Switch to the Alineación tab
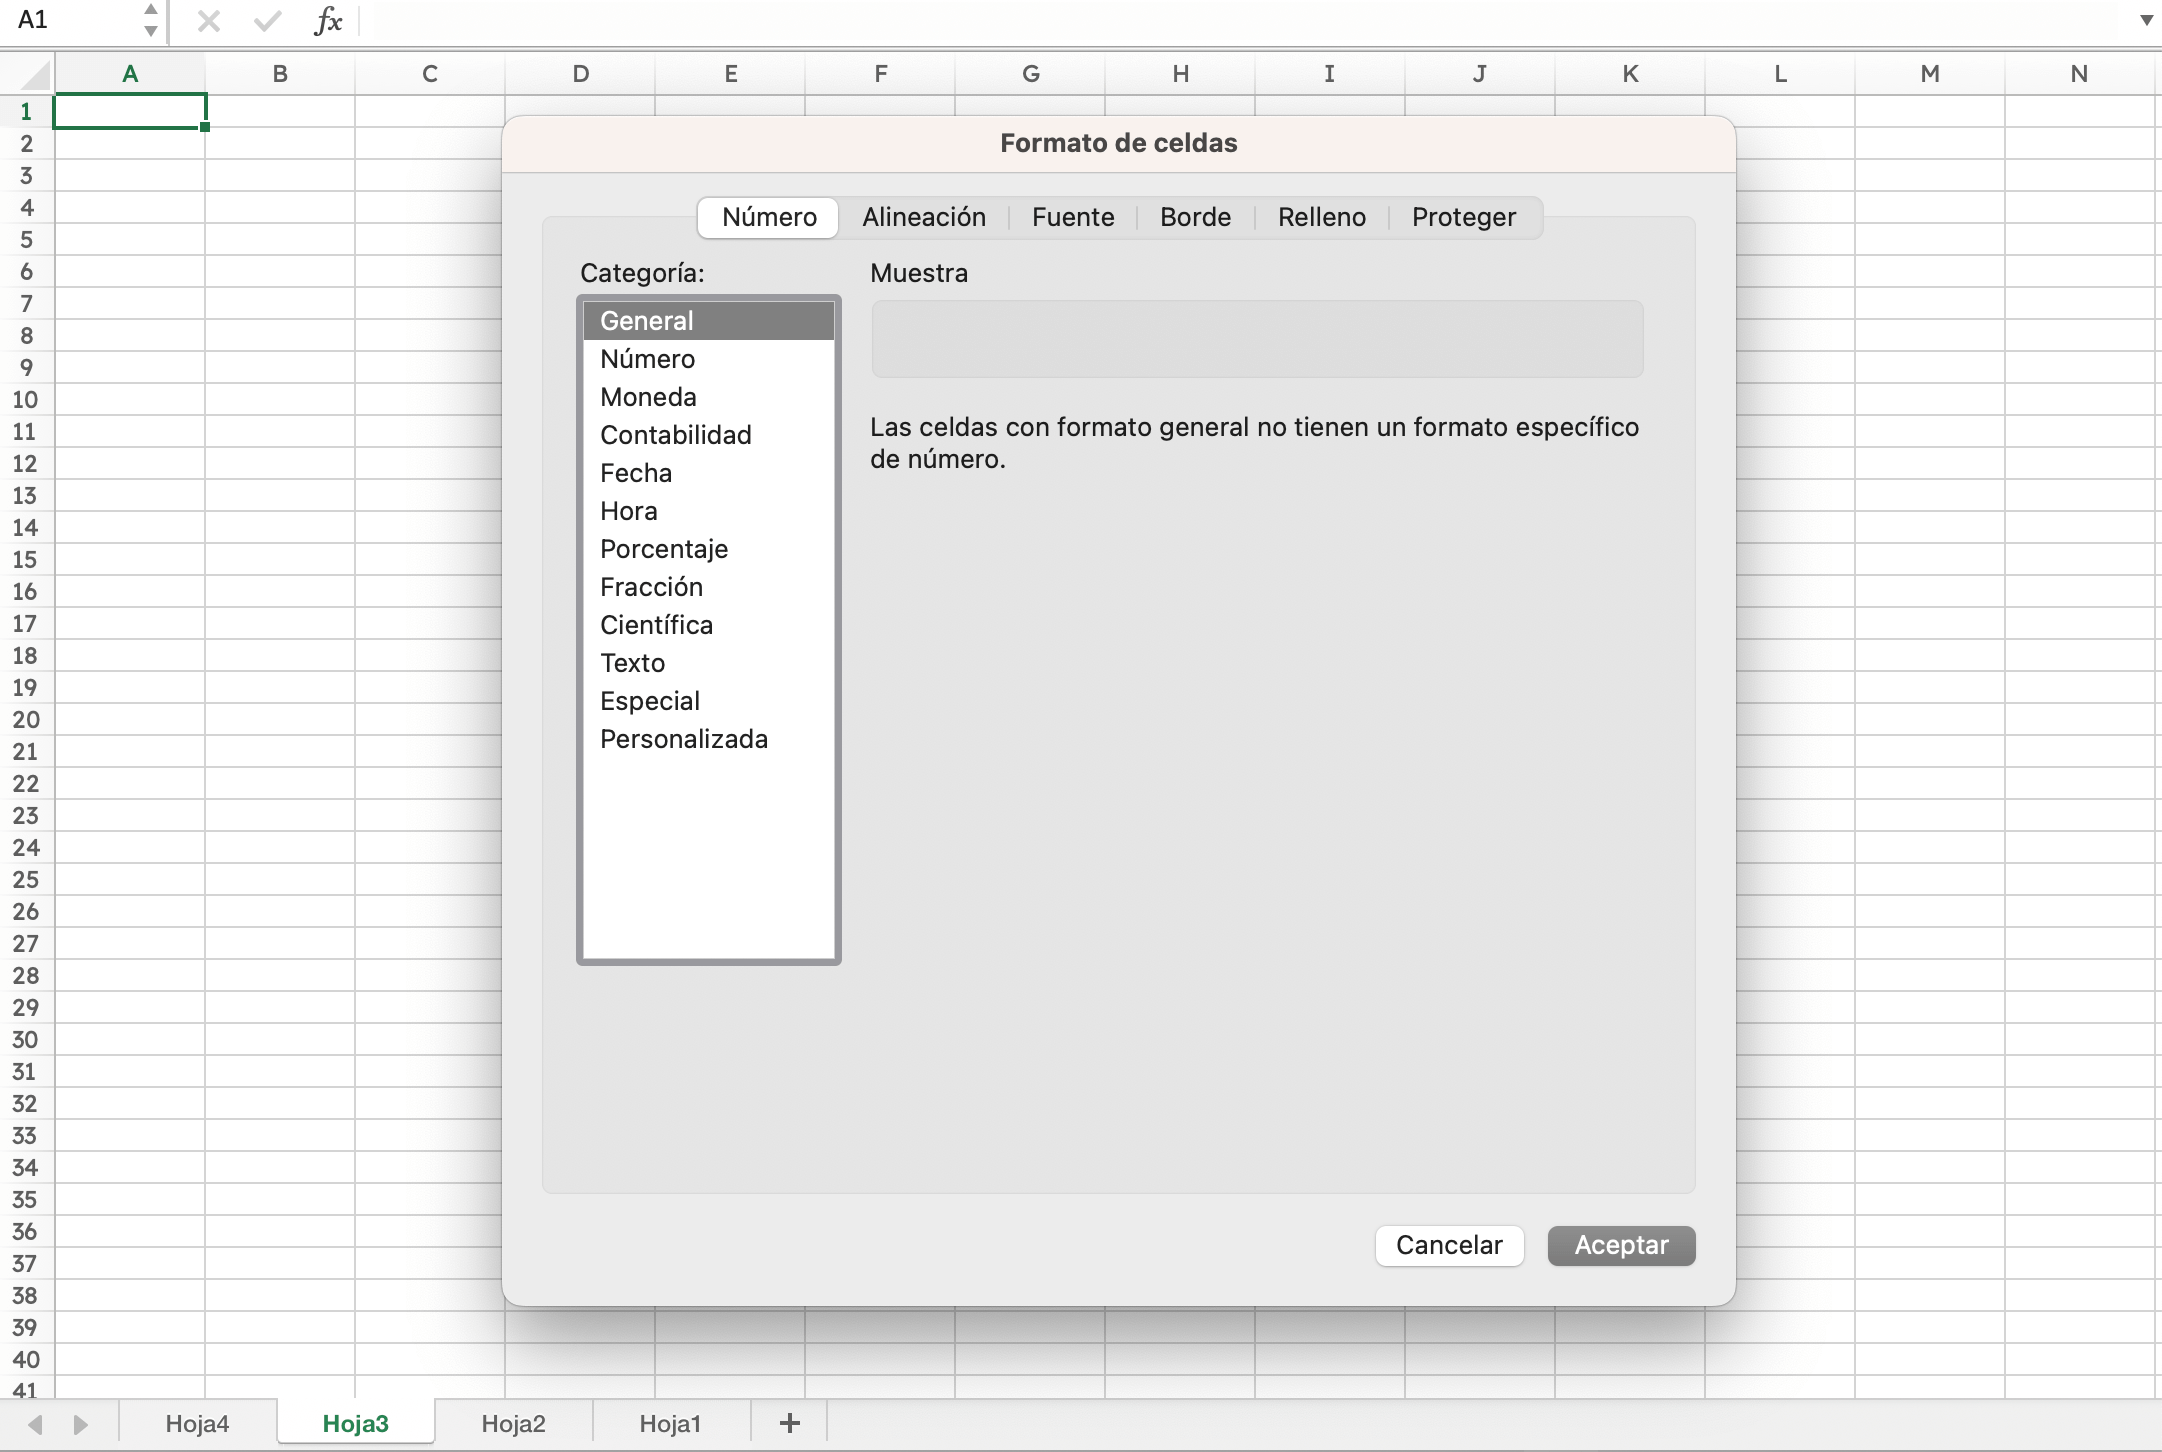2162x1452 pixels. pos(923,217)
